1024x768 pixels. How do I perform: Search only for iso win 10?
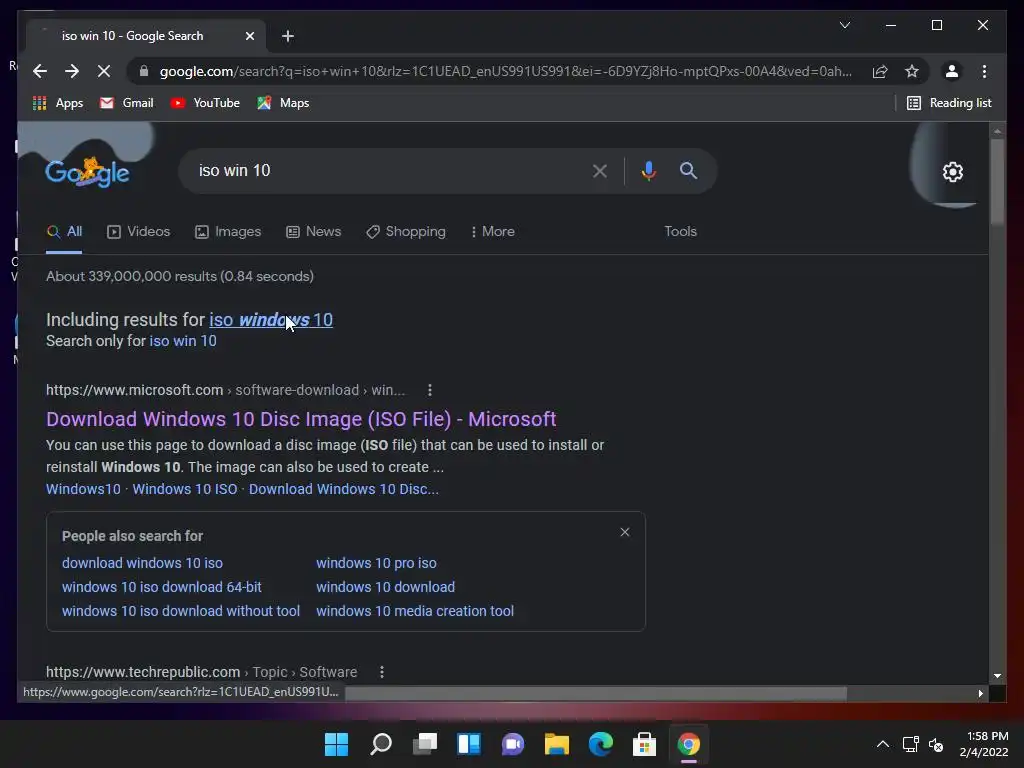pos(183,341)
